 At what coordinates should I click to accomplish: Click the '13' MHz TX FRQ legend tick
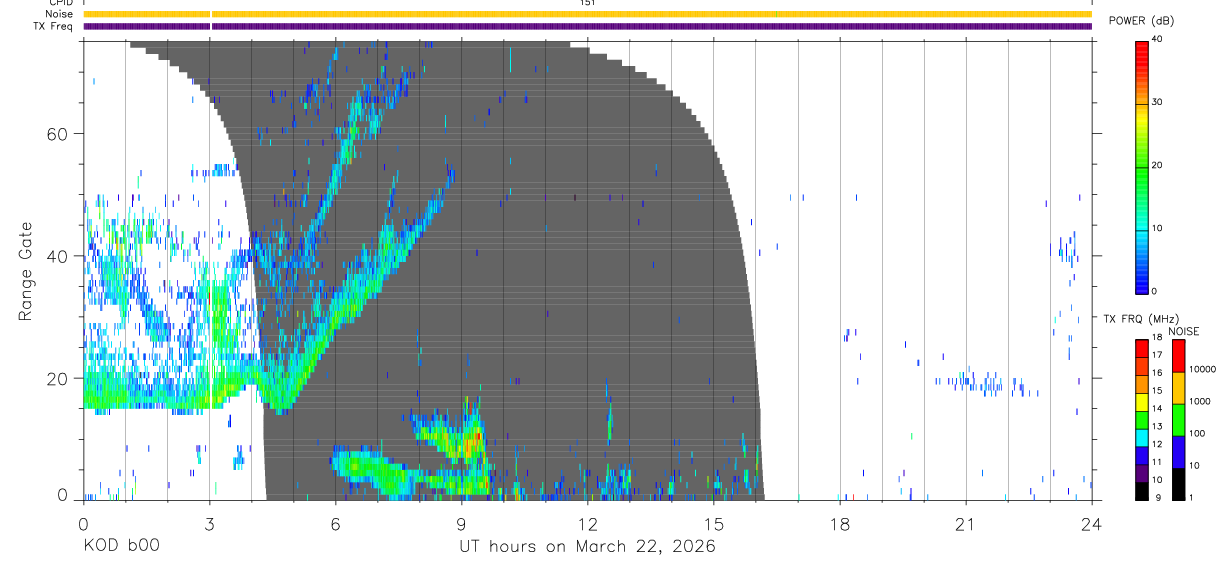coord(1157,427)
